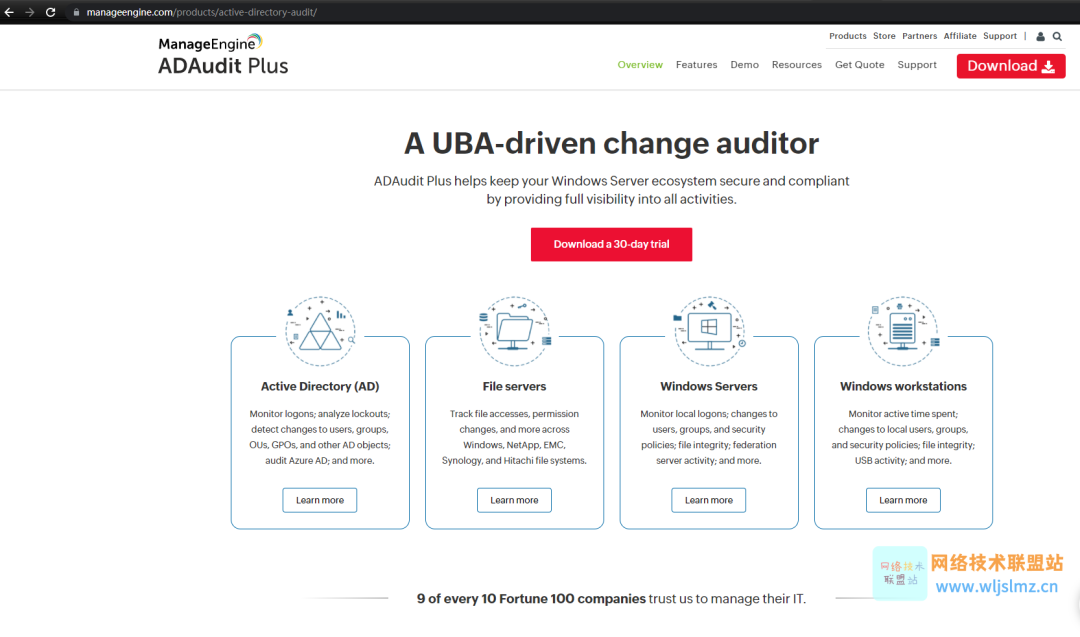
Task: Click the Windows Servers monitor illustration
Action: tap(709, 331)
